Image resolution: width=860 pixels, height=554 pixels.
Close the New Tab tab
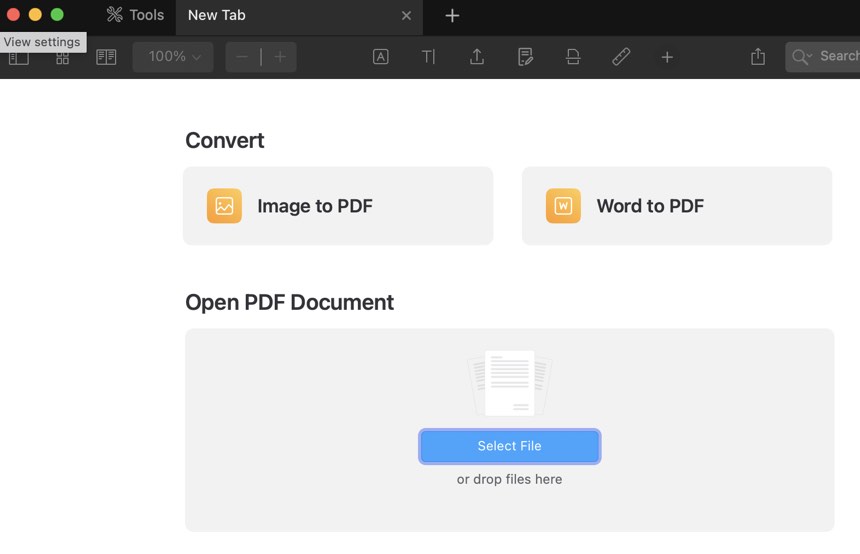click(406, 16)
